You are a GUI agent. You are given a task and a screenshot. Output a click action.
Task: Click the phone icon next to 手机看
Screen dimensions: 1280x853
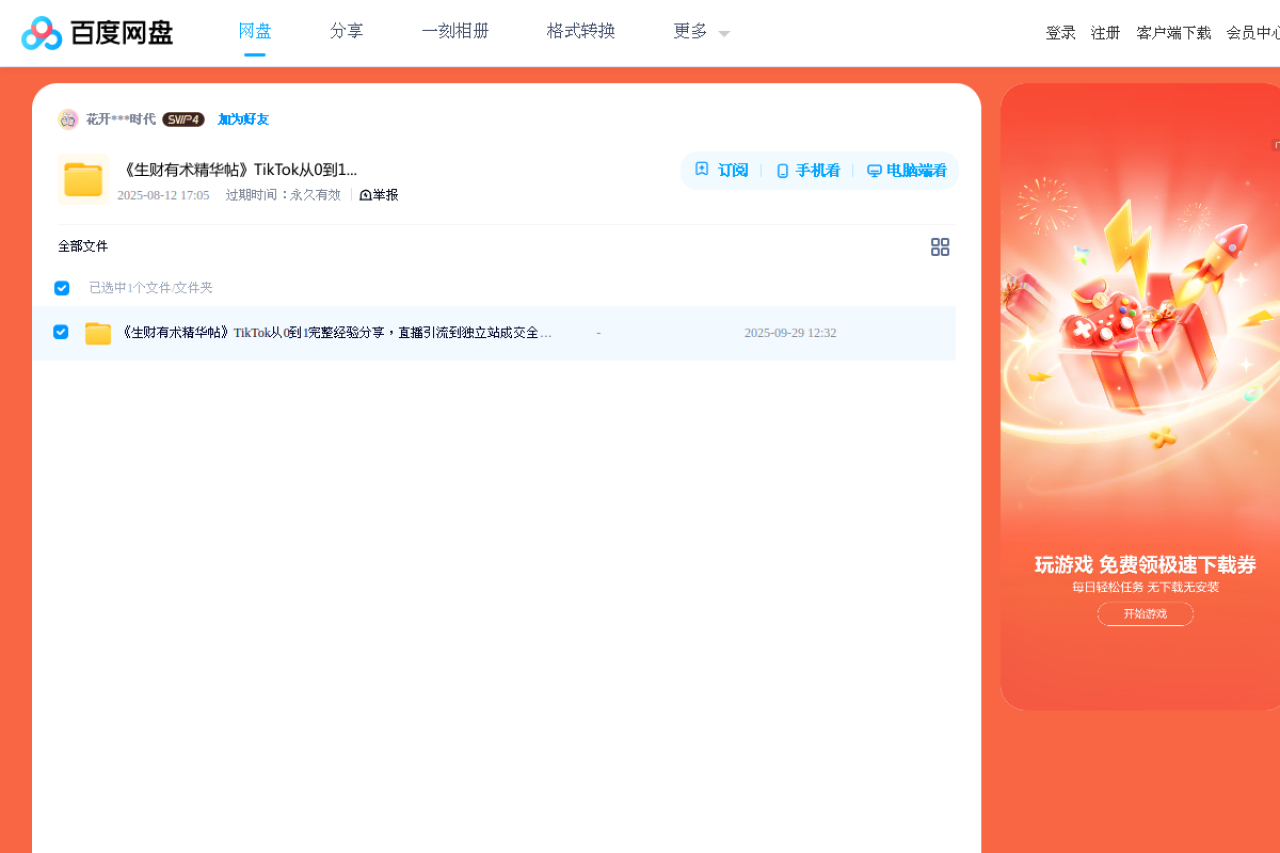[781, 170]
